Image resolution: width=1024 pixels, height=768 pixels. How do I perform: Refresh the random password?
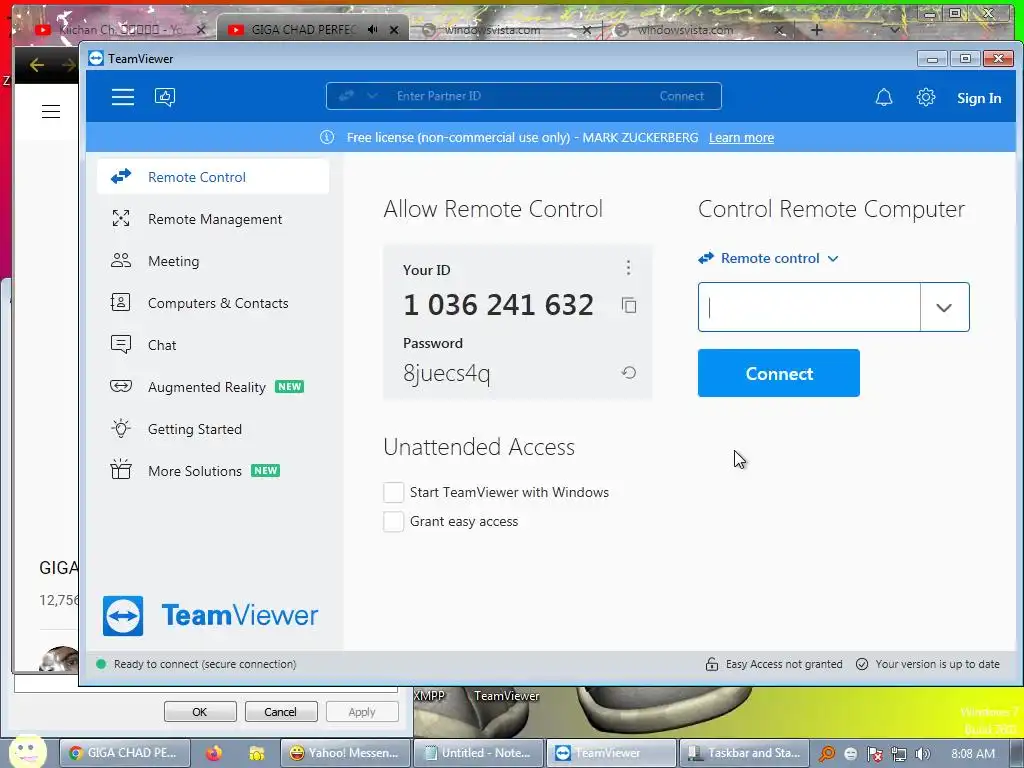628,372
